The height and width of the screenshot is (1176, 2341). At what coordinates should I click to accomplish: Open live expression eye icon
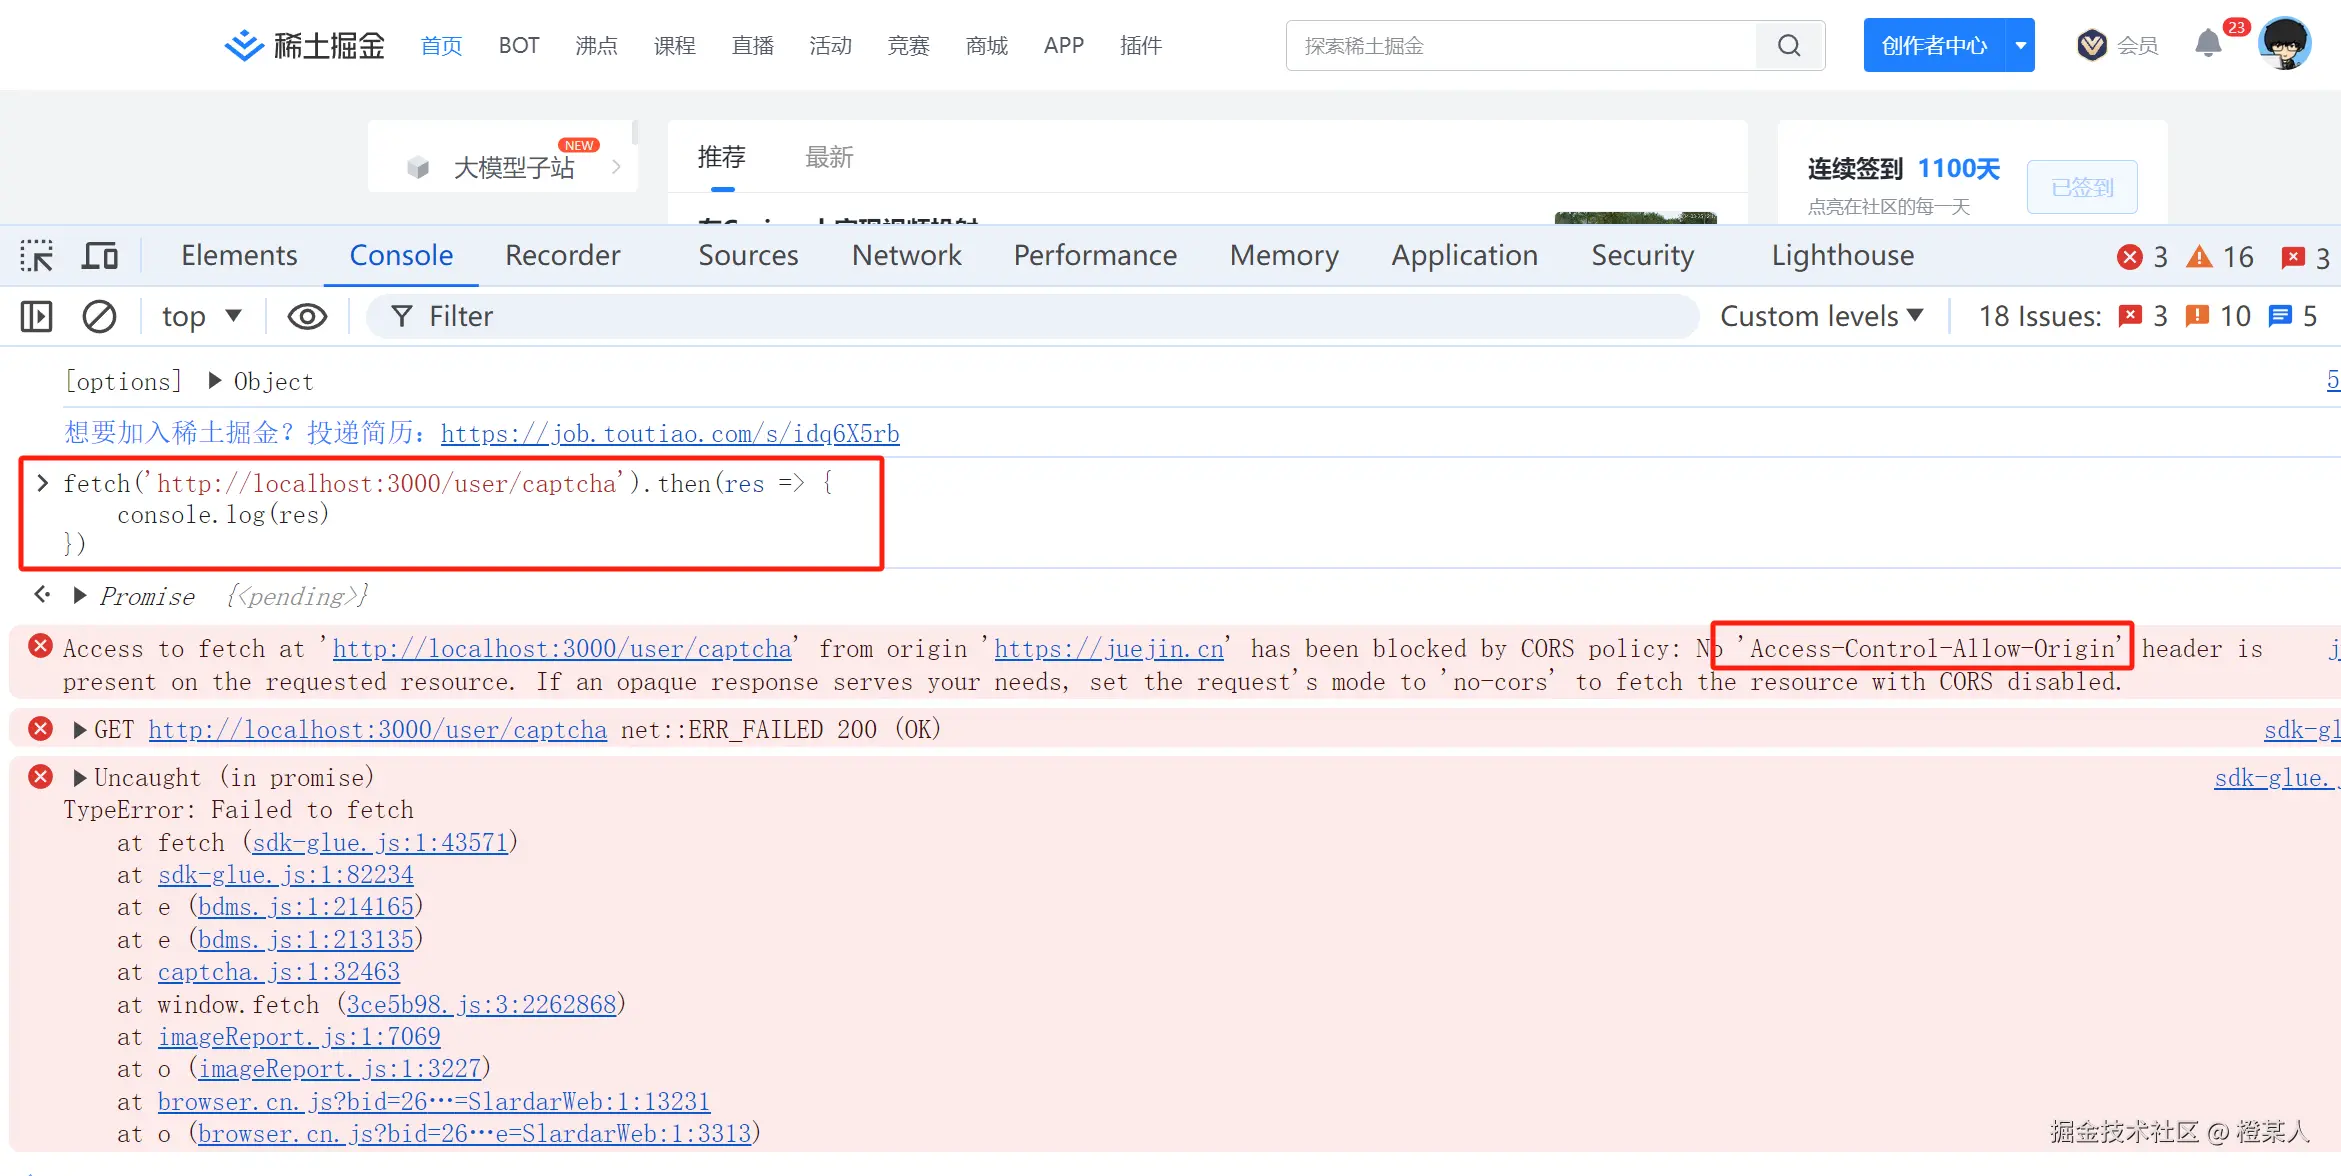point(307,317)
